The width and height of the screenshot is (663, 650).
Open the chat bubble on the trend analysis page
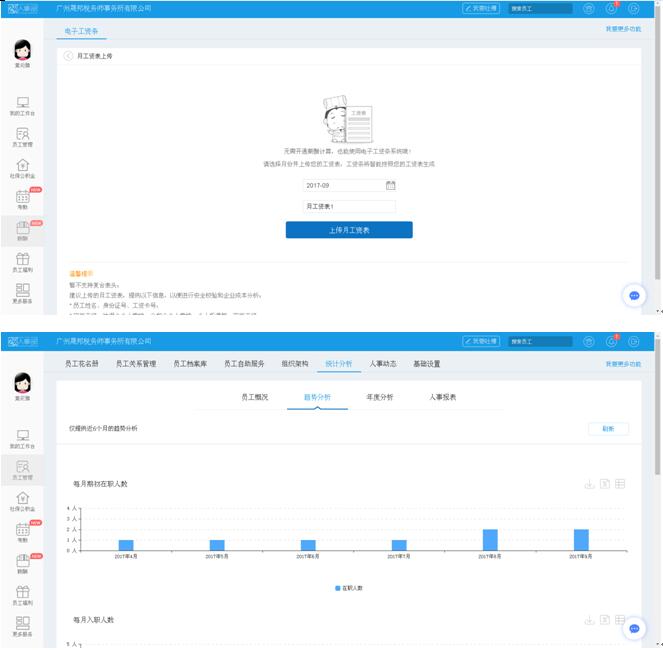coord(634,629)
